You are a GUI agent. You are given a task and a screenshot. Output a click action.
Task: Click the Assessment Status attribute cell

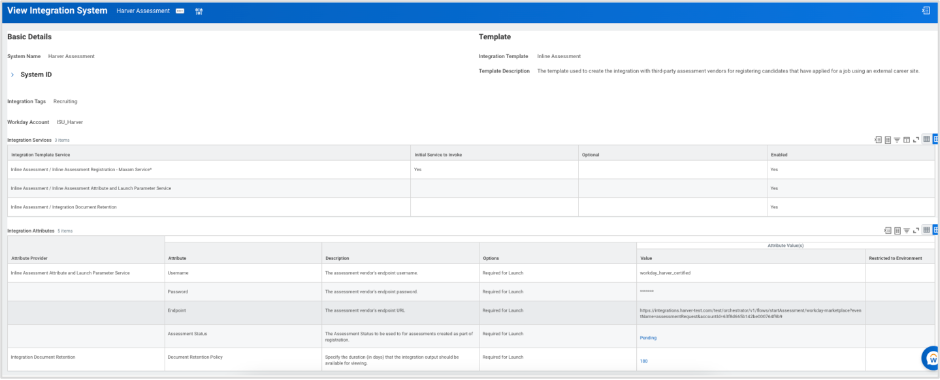pyautogui.click(x=243, y=336)
